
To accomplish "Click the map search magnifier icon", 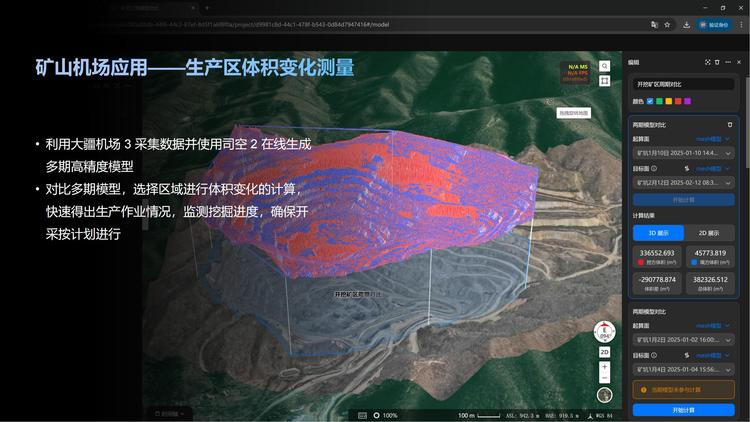I will click(605, 66).
